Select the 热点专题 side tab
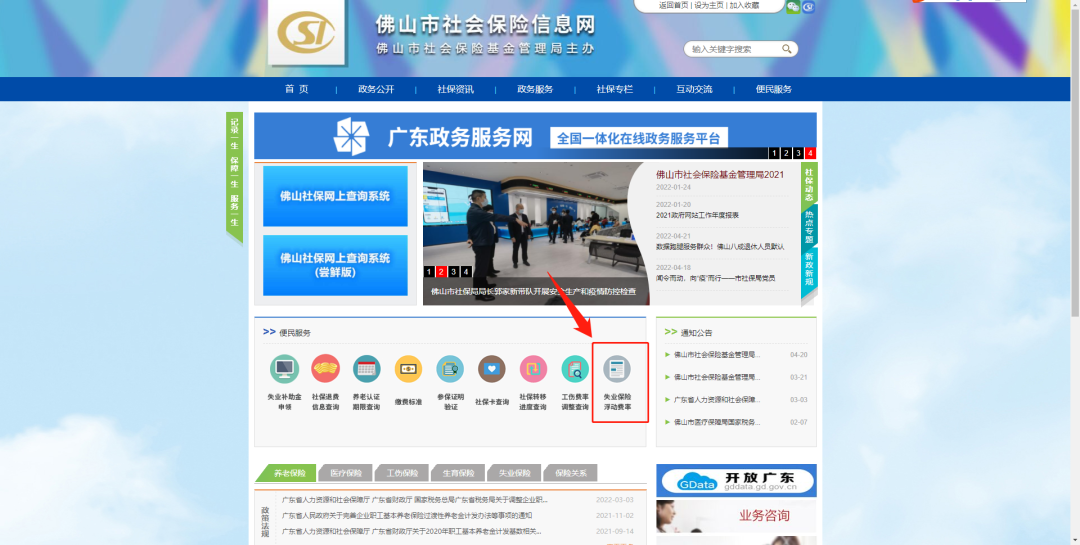Screen dimensions: 1080x545 809,227
